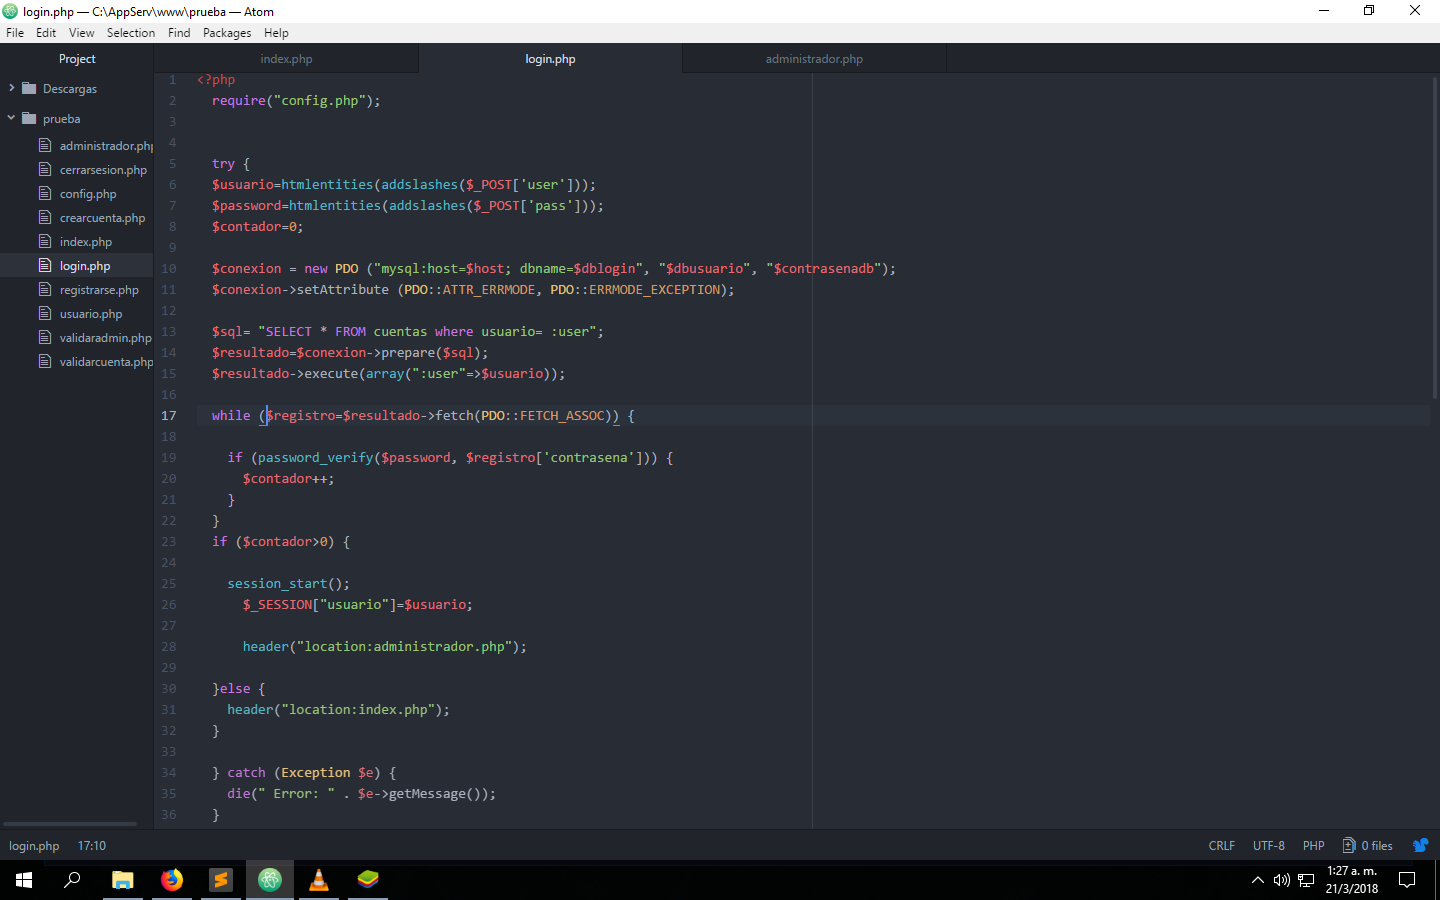Click the UTF-8 encoding selector

tap(1269, 846)
